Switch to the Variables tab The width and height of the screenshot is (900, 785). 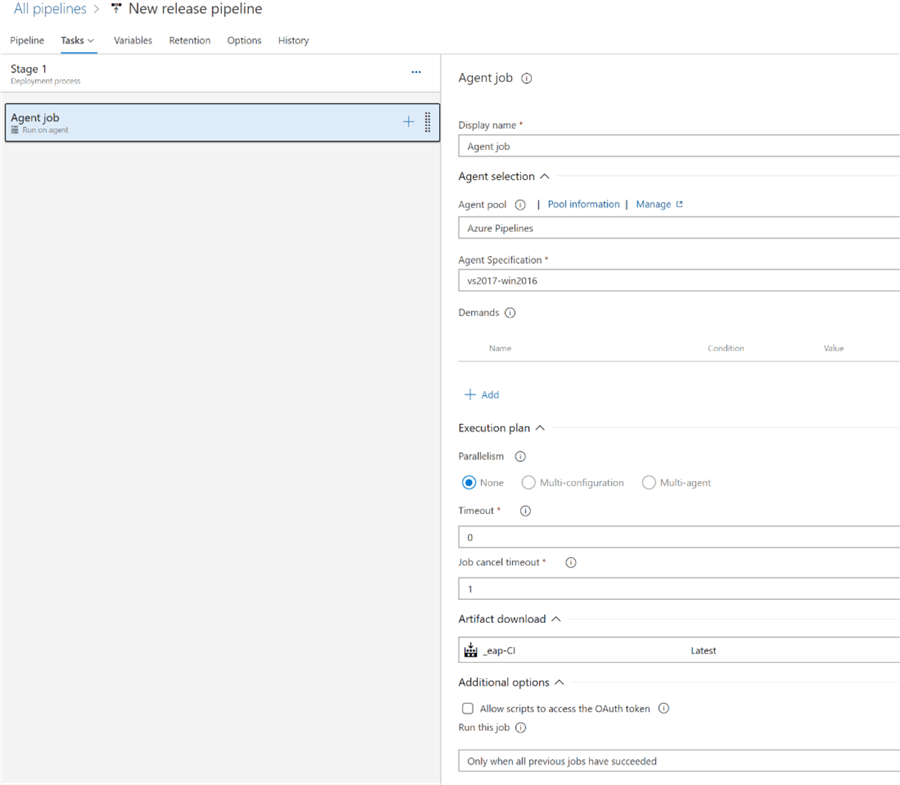133,41
